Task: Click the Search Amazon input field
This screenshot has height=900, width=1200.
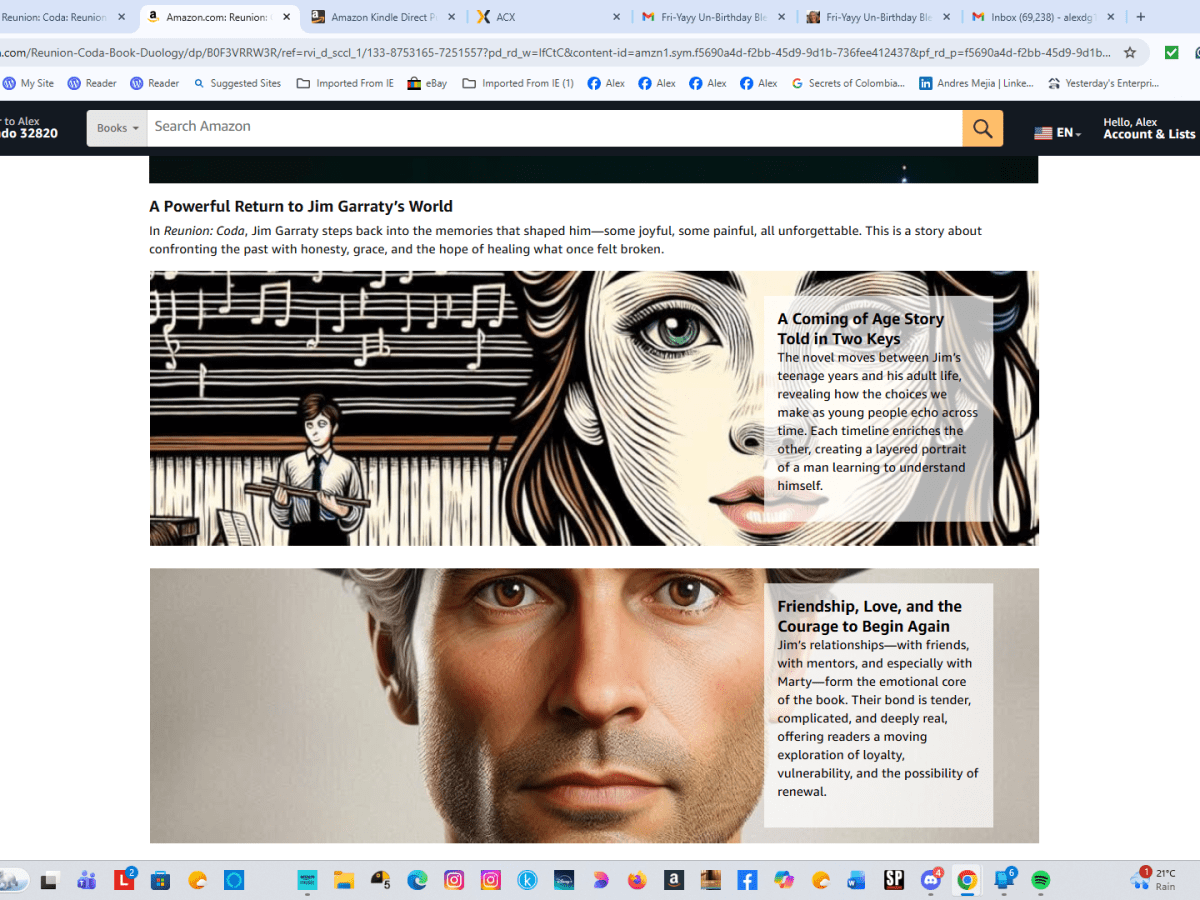Action: (554, 127)
